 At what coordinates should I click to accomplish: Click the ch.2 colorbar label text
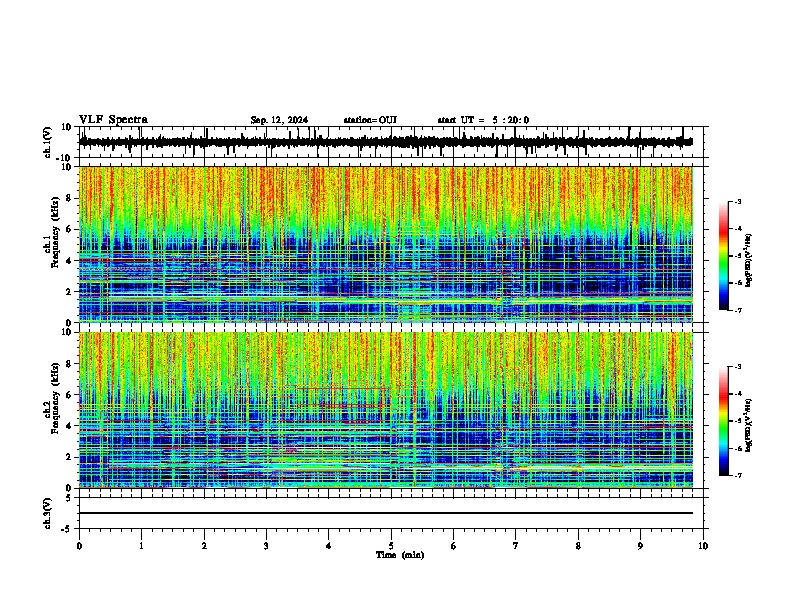749,425
